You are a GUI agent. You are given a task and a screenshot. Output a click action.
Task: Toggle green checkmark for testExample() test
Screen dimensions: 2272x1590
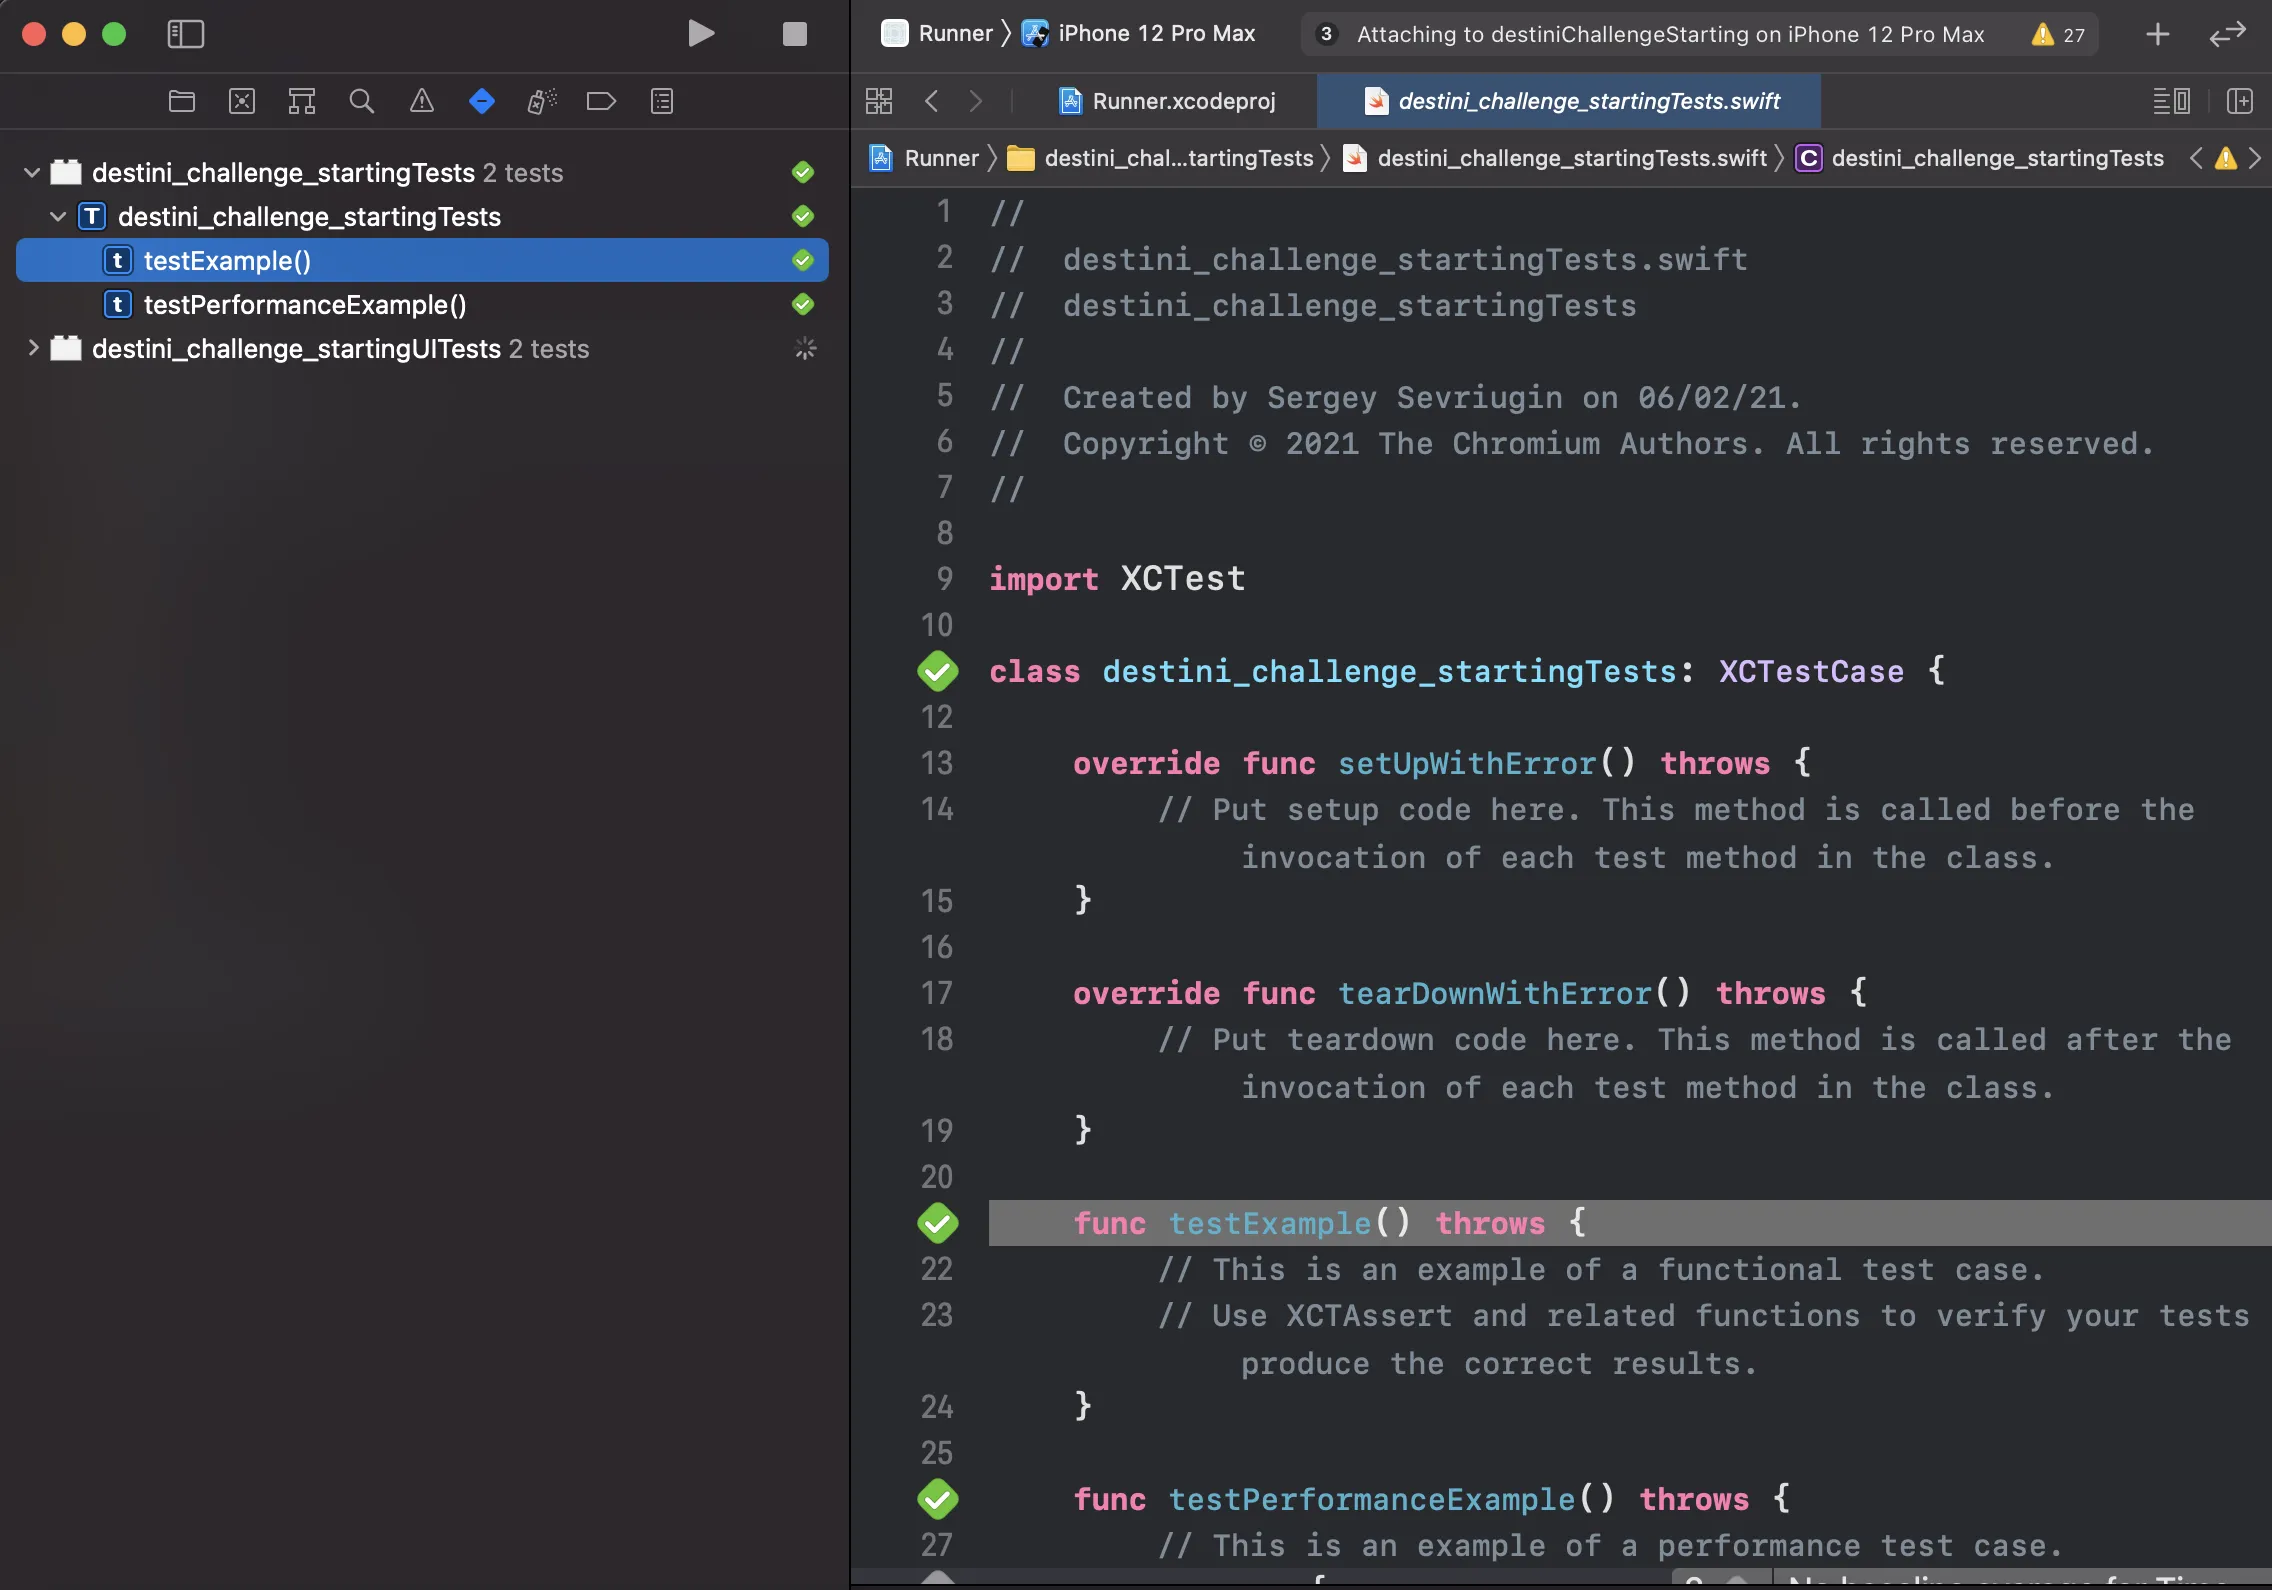point(803,261)
